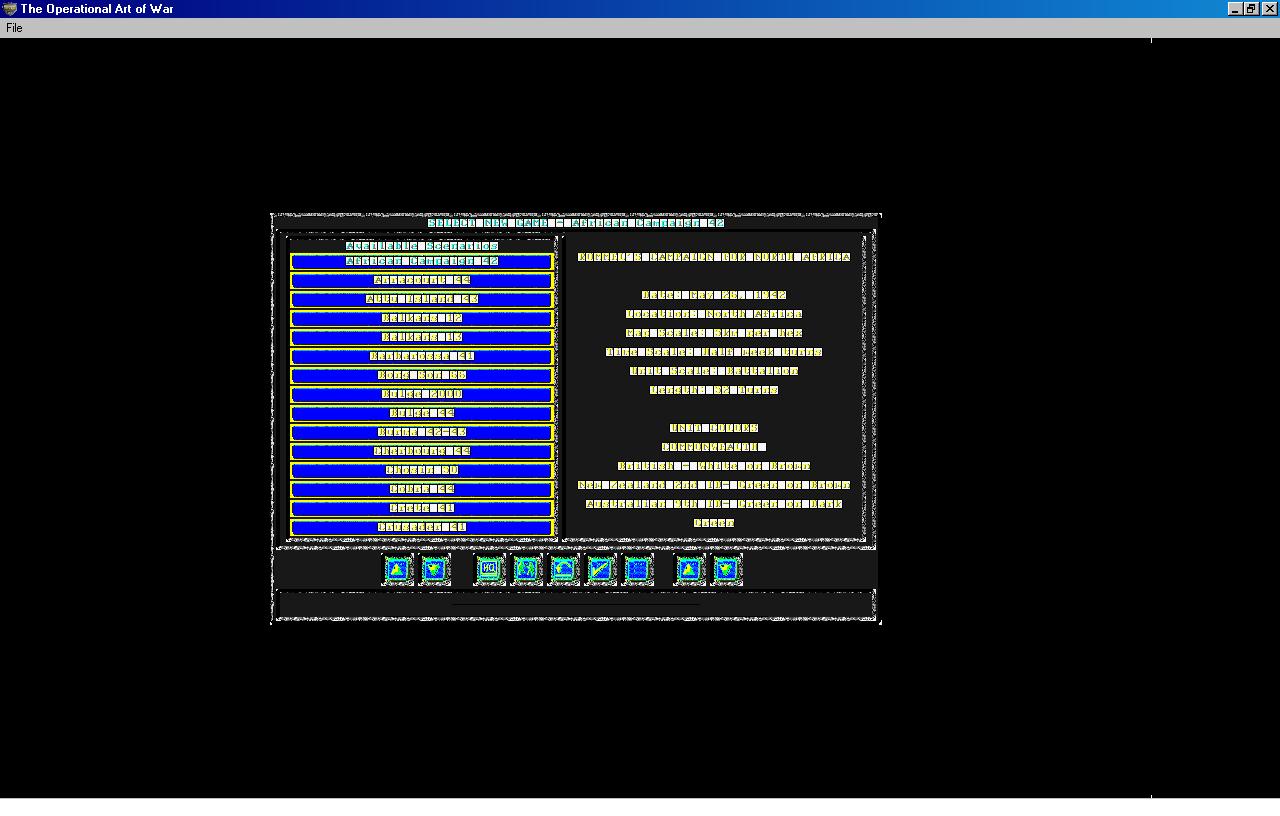This screenshot has height=816, width=1280.
Task: Pick the Cherbourg 44 scenario
Action: [x=422, y=452]
